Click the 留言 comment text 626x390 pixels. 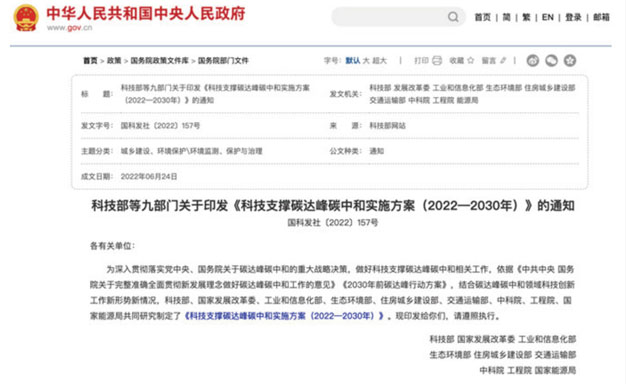coord(489,61)
